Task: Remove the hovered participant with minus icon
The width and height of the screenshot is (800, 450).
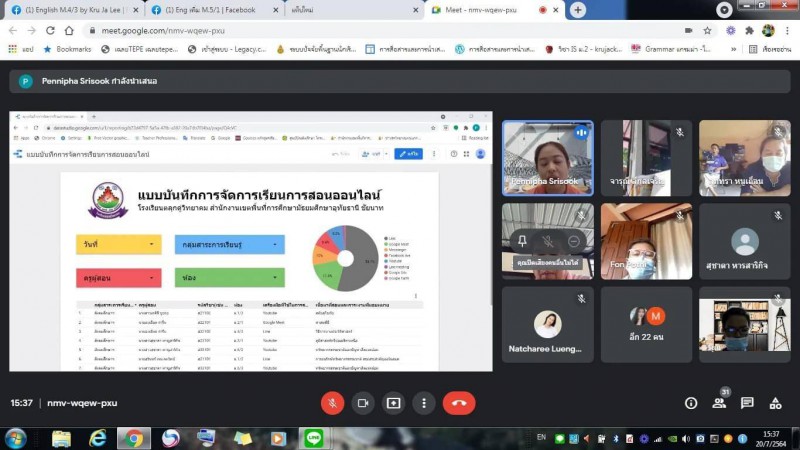Action: pos(573,241)
